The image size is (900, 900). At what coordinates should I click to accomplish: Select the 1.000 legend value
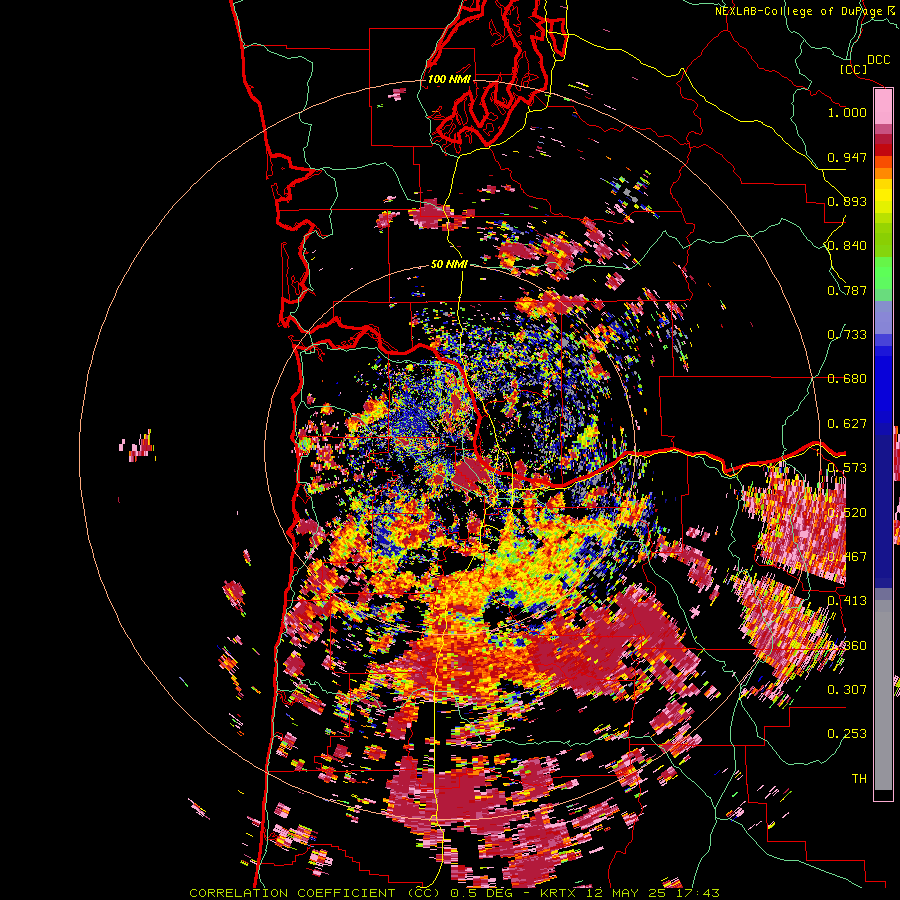[x=847, y=112]
